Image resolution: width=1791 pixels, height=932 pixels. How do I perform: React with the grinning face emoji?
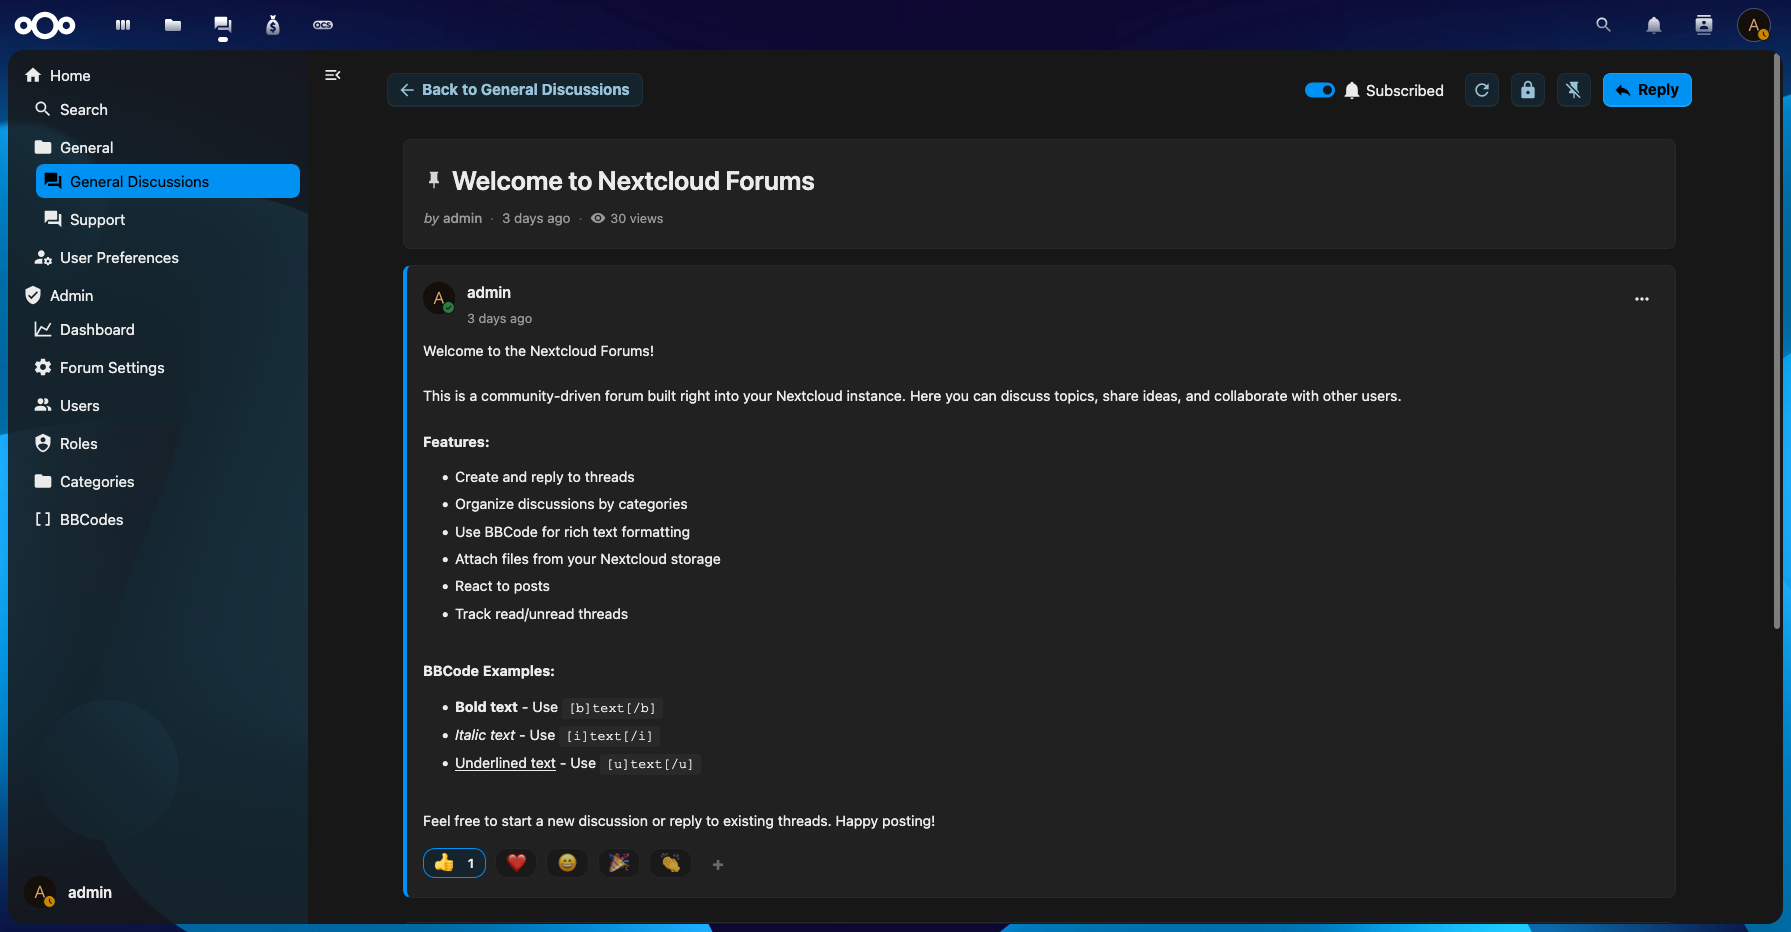click(x=567, y=863)
